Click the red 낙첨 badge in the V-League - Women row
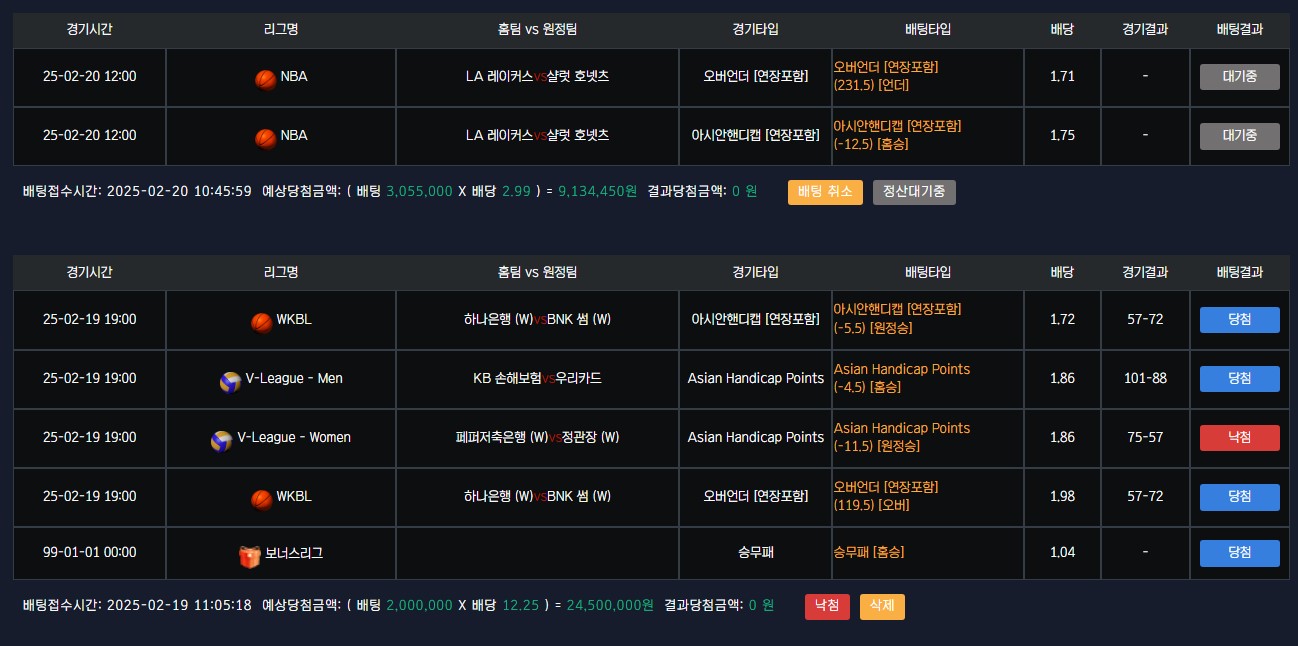The image size is (1298, 646). click(x=1240, y=438)
